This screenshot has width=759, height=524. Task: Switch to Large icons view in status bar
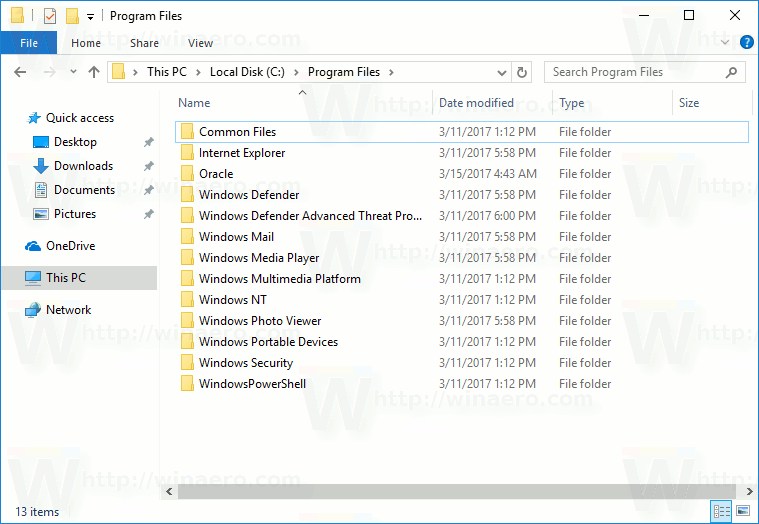[743, 511]
